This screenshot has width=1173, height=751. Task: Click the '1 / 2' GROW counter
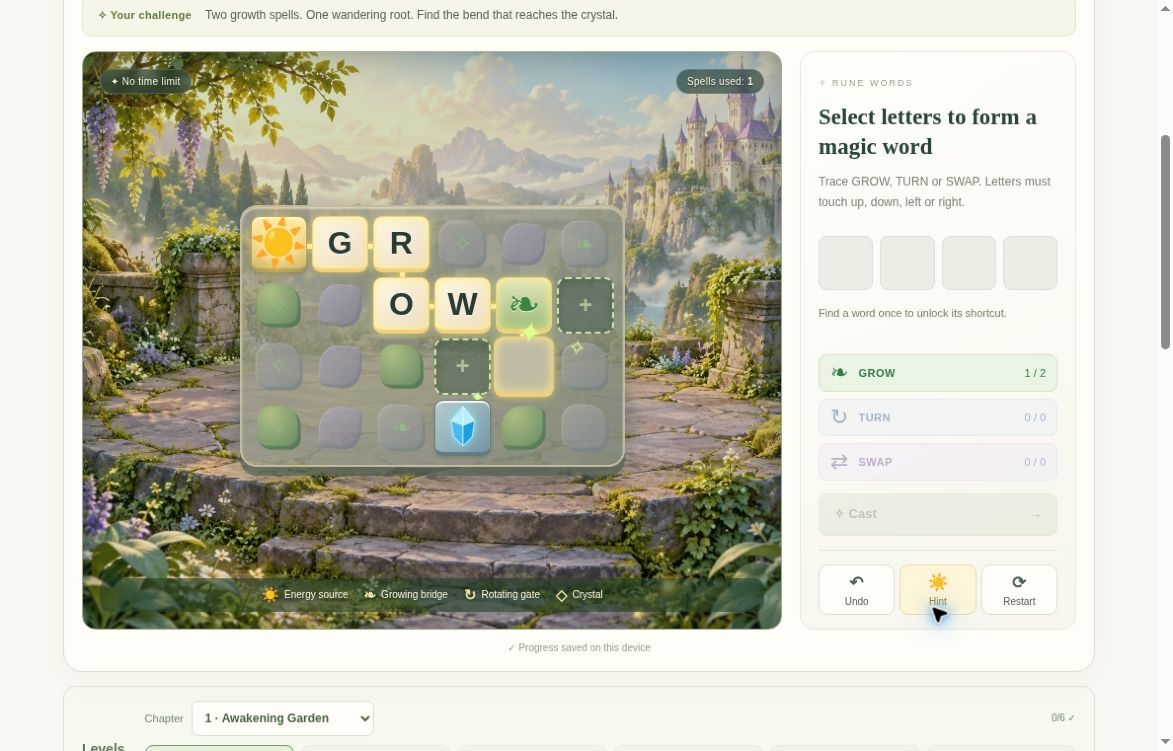pos(1035,373)
